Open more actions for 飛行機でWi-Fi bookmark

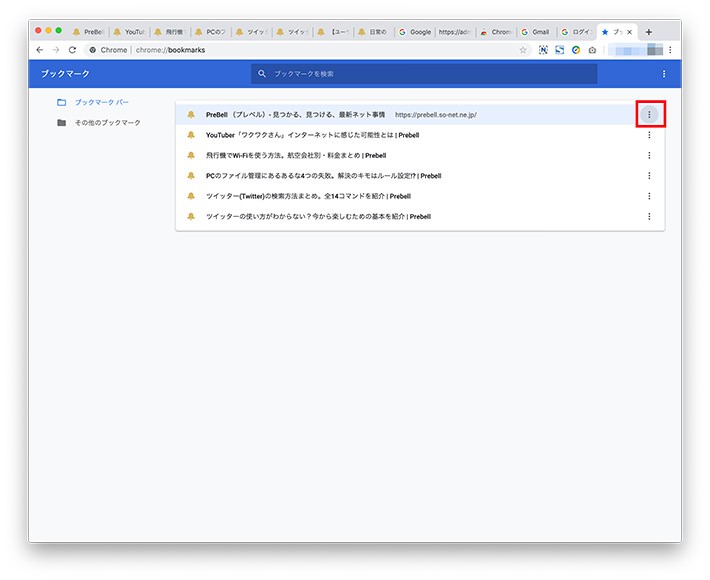pyautogui.click(x=649, y=155)
